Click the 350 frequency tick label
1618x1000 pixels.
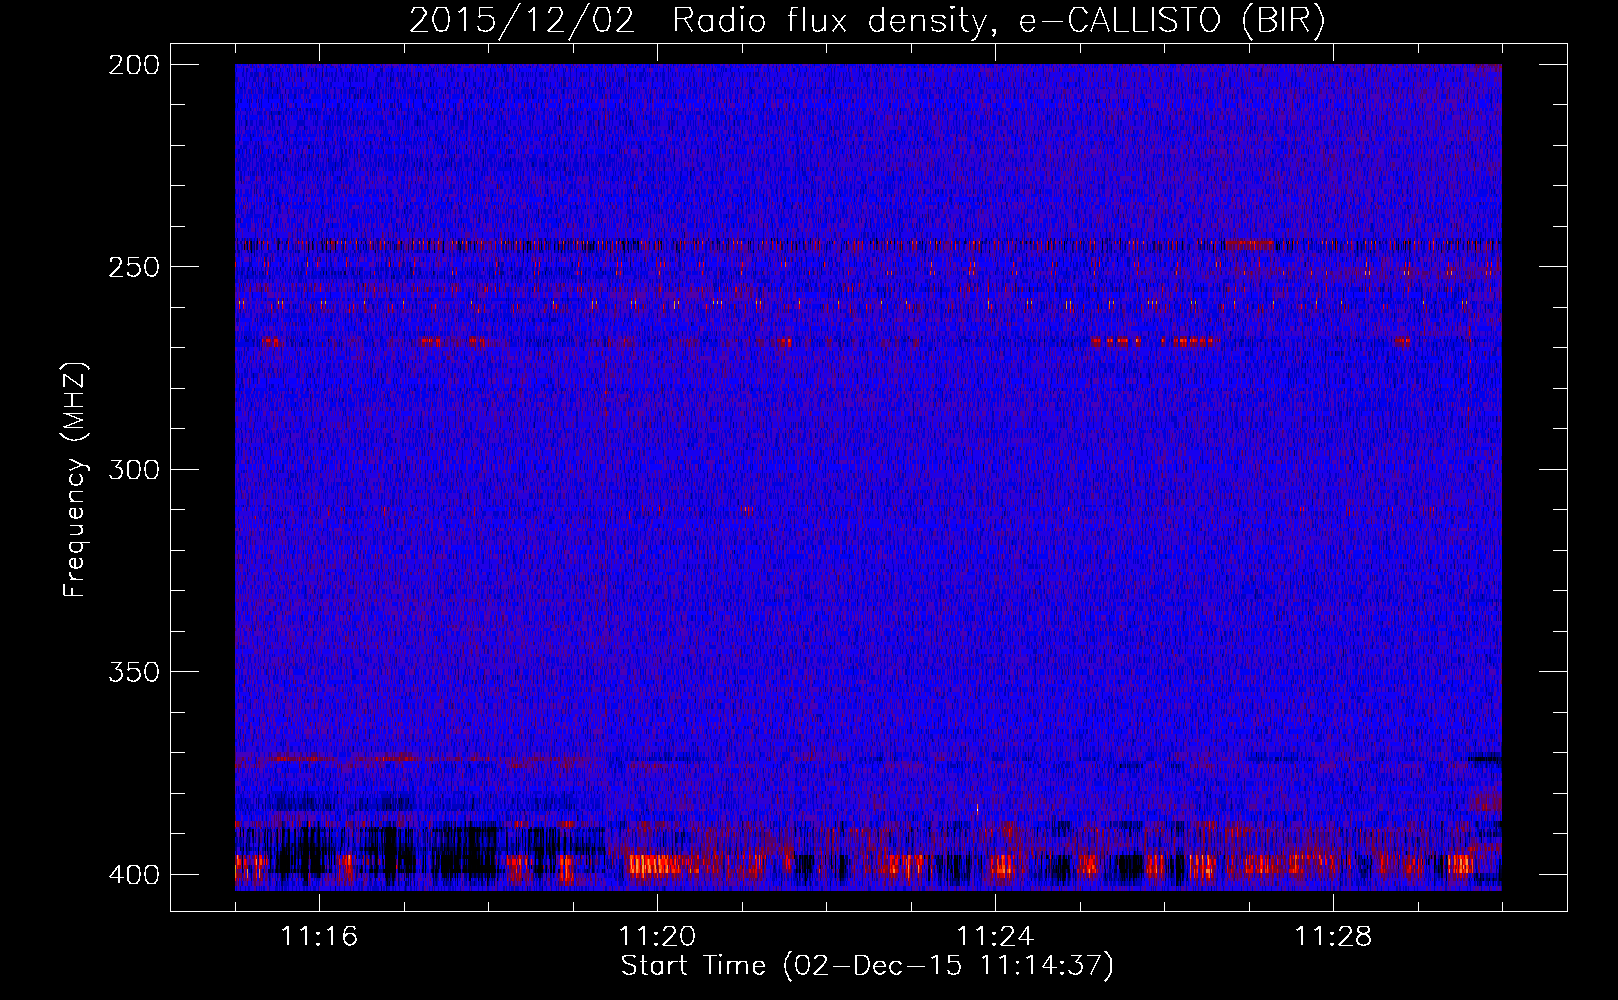pyautogui.click(x=134, y=672)
